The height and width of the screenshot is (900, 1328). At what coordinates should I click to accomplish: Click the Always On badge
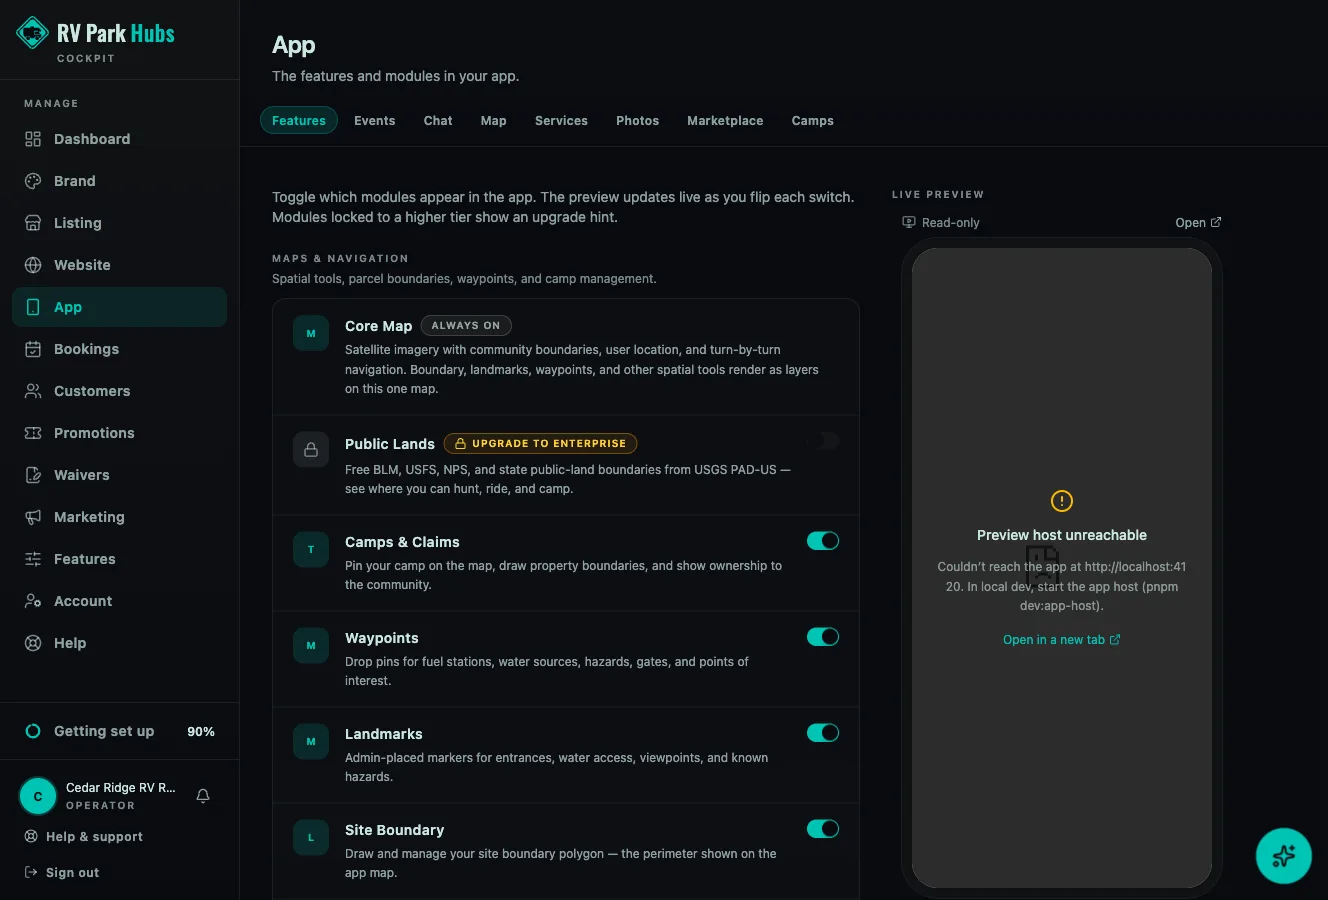[466, 325]
